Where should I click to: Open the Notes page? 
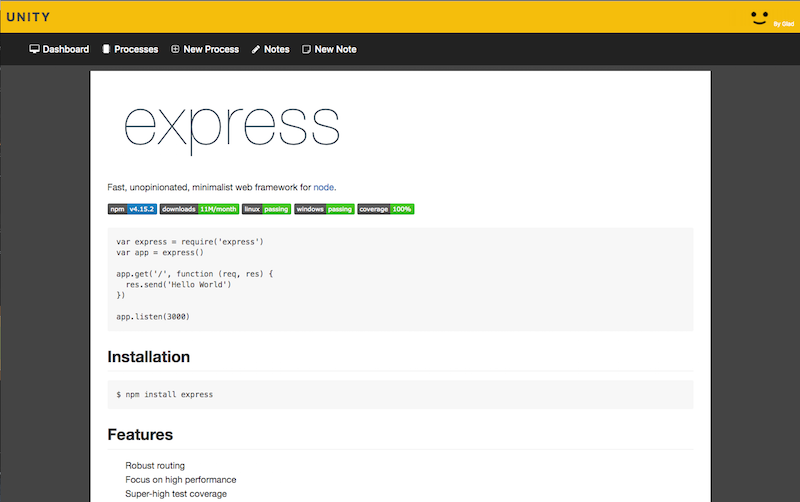click(270, 49)
